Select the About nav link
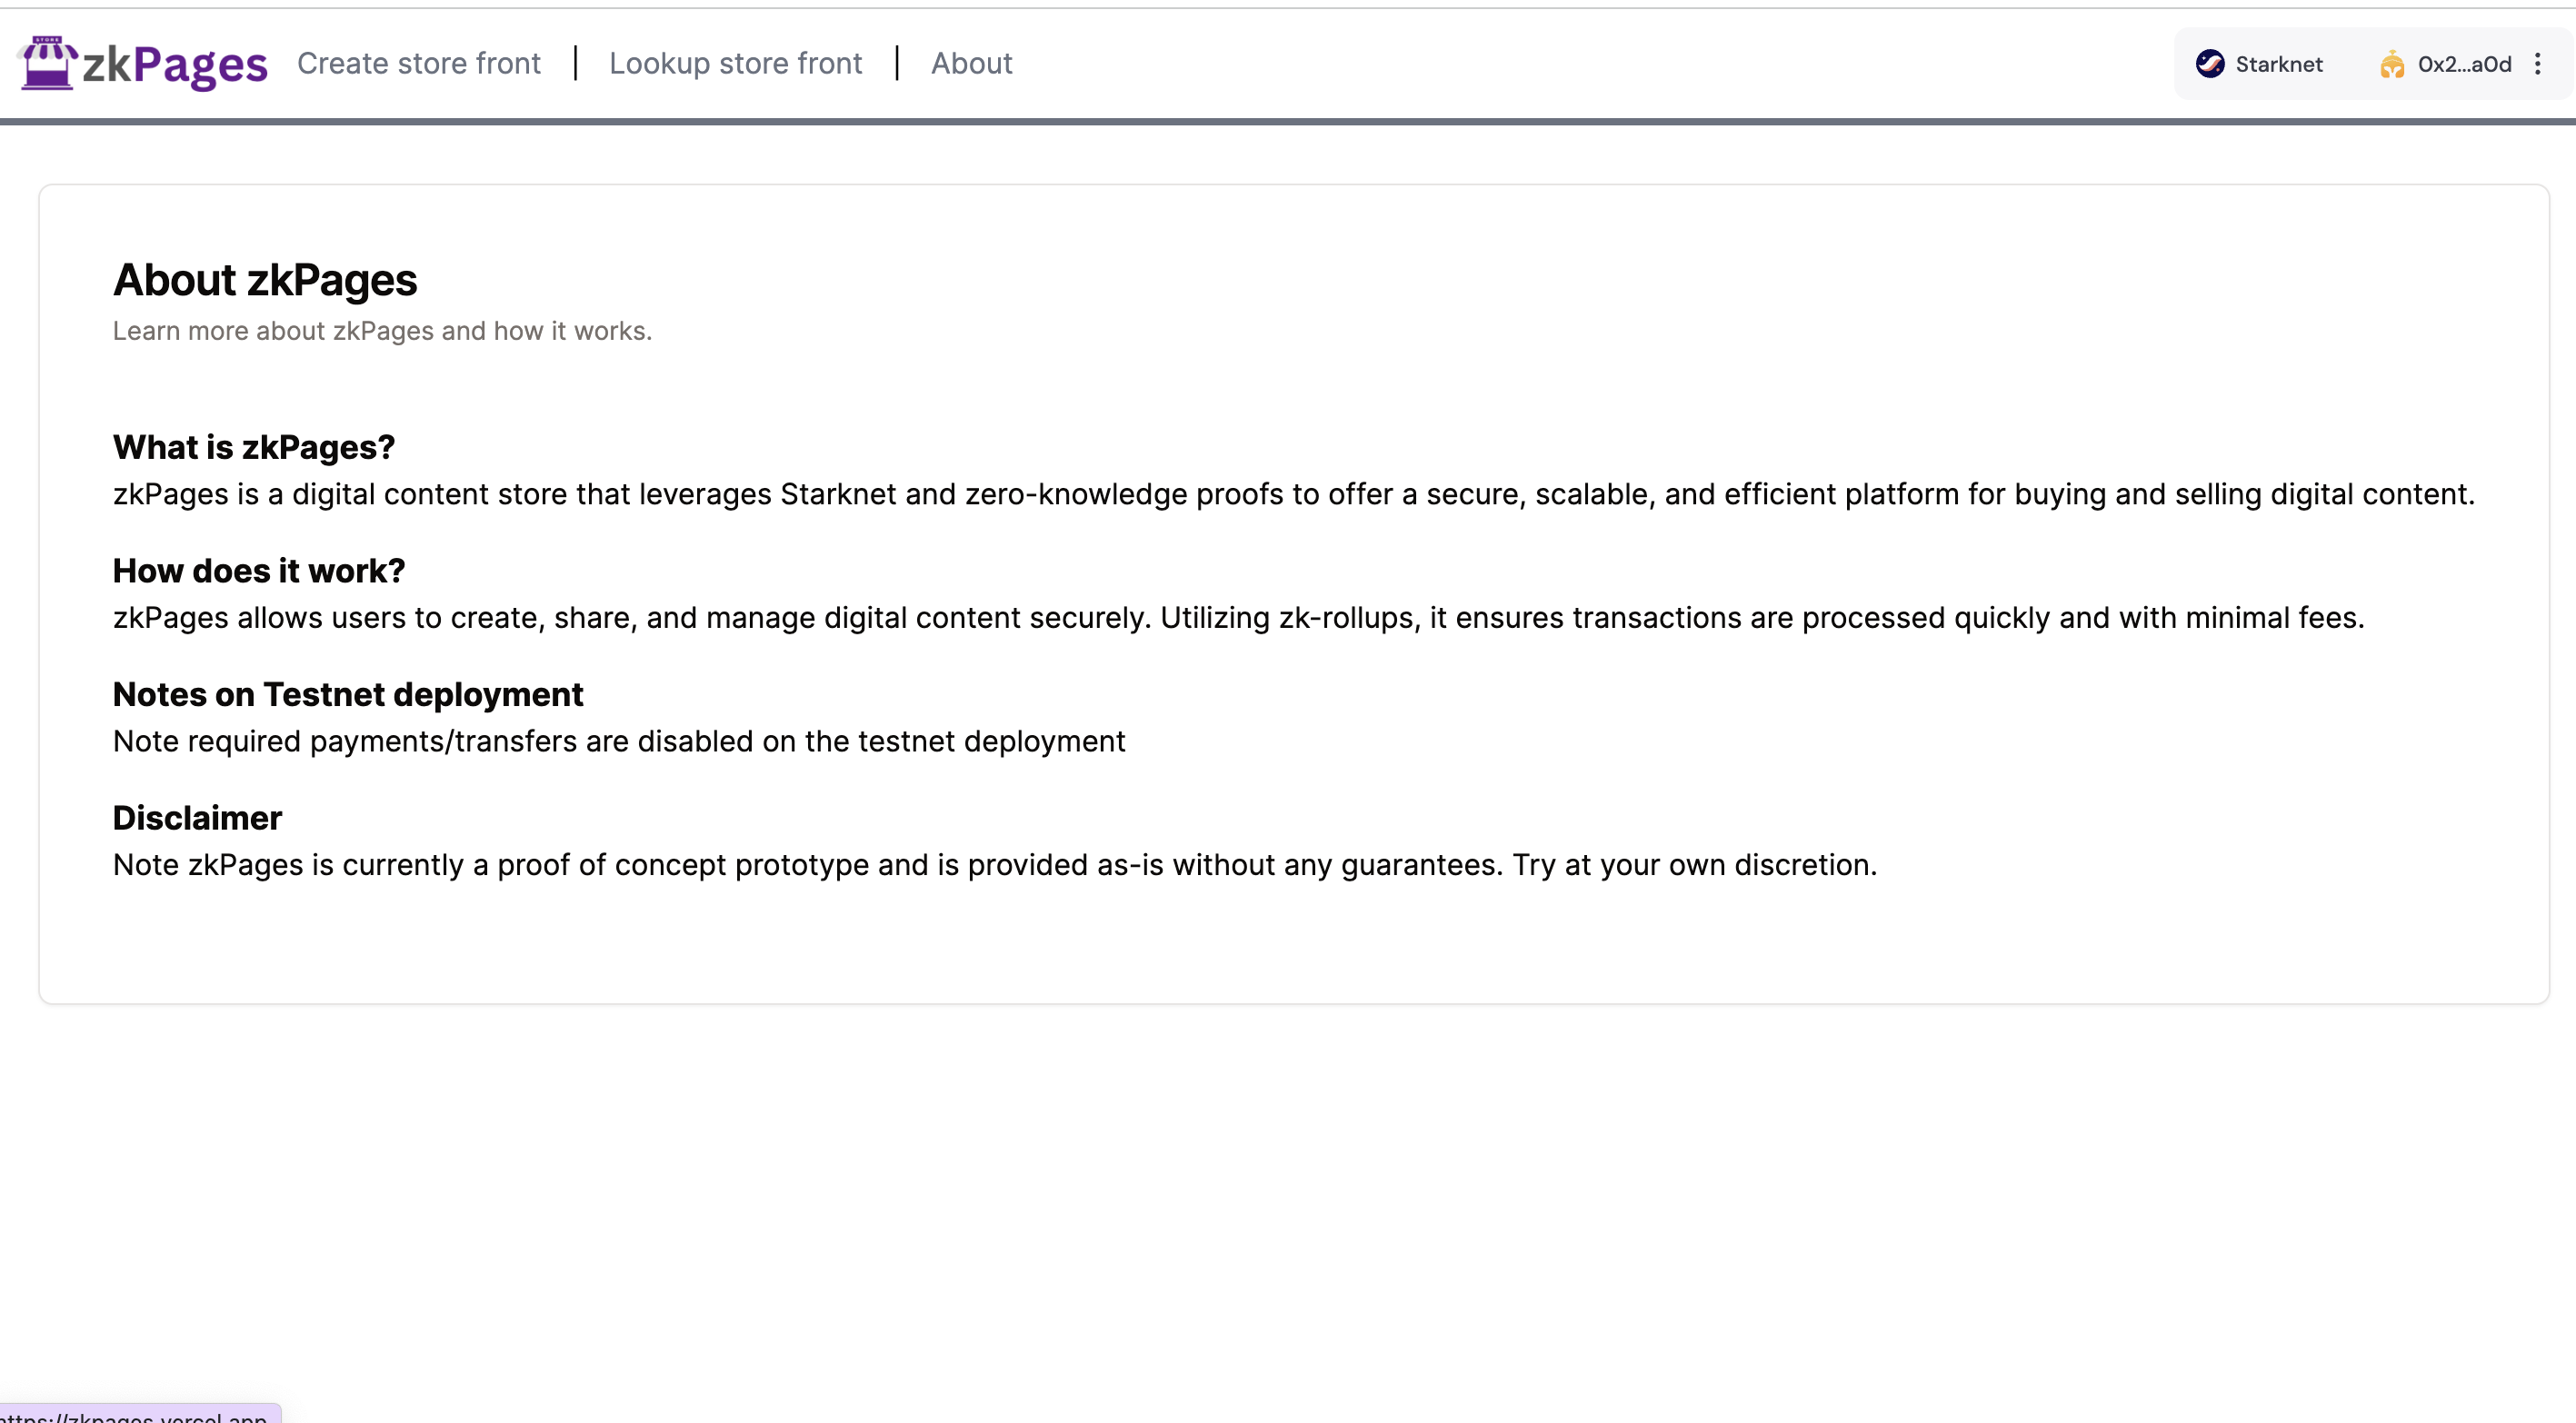This screenshot has height=1423, width=2576. coord(971,63)
